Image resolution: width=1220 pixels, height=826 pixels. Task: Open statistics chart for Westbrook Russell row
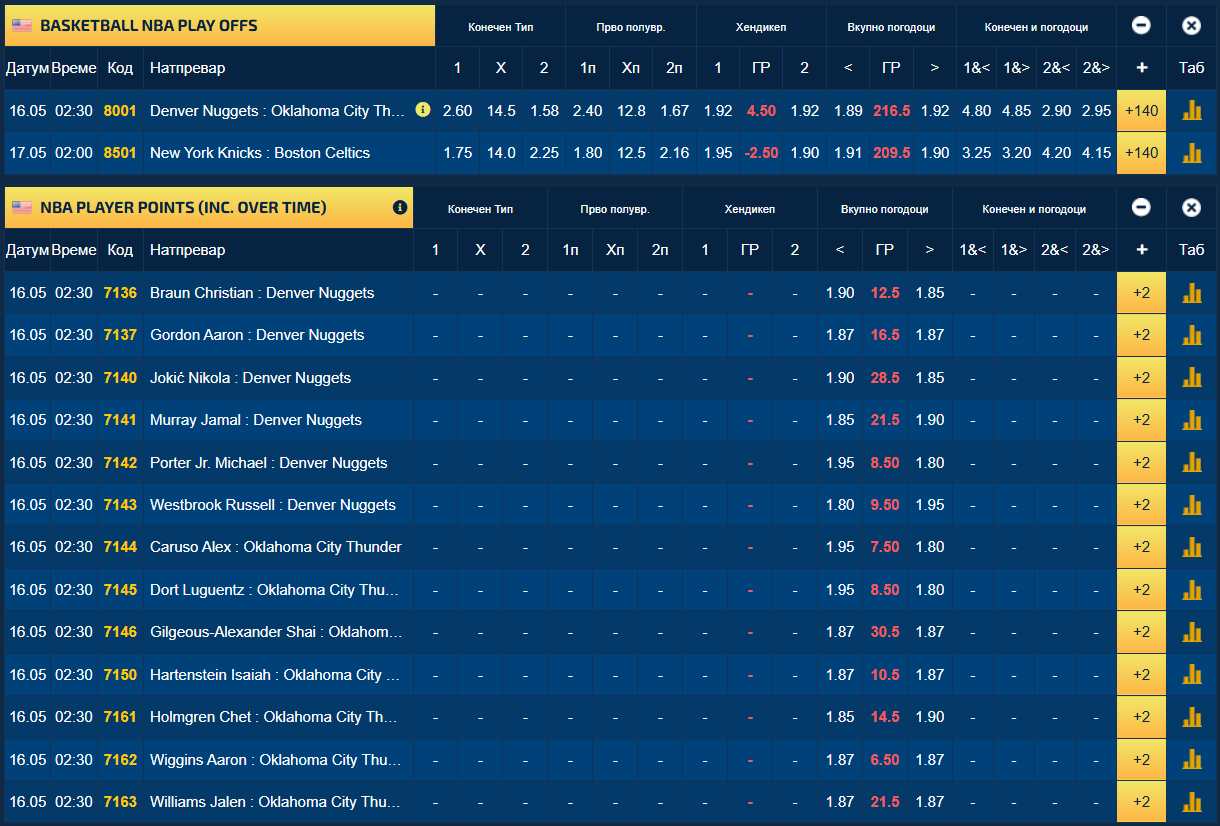pos(1191,505)
